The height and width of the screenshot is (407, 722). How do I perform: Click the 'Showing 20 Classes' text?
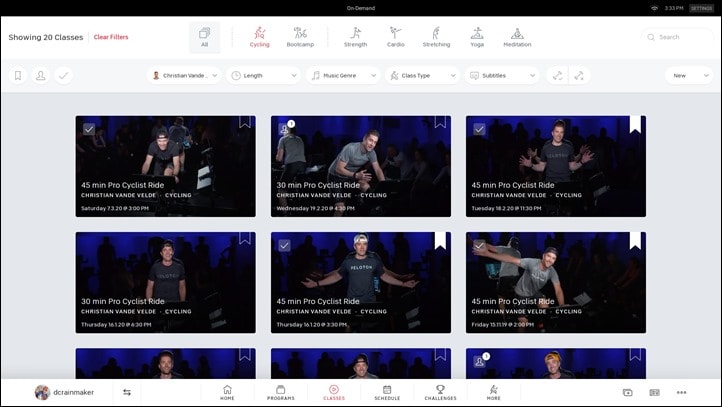(46, 37)
